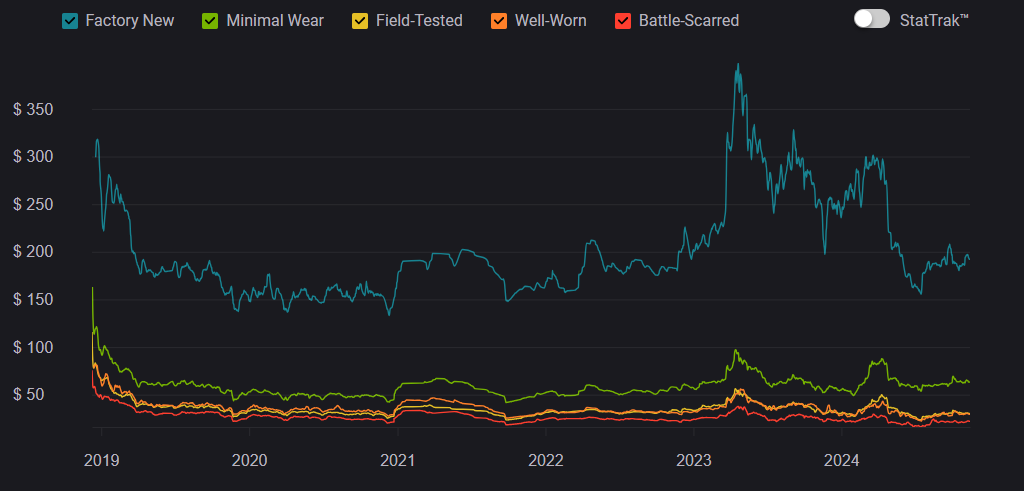Select the 2024 year axis label
This screenshot has width=1024, height=491.
click(841, 461)
